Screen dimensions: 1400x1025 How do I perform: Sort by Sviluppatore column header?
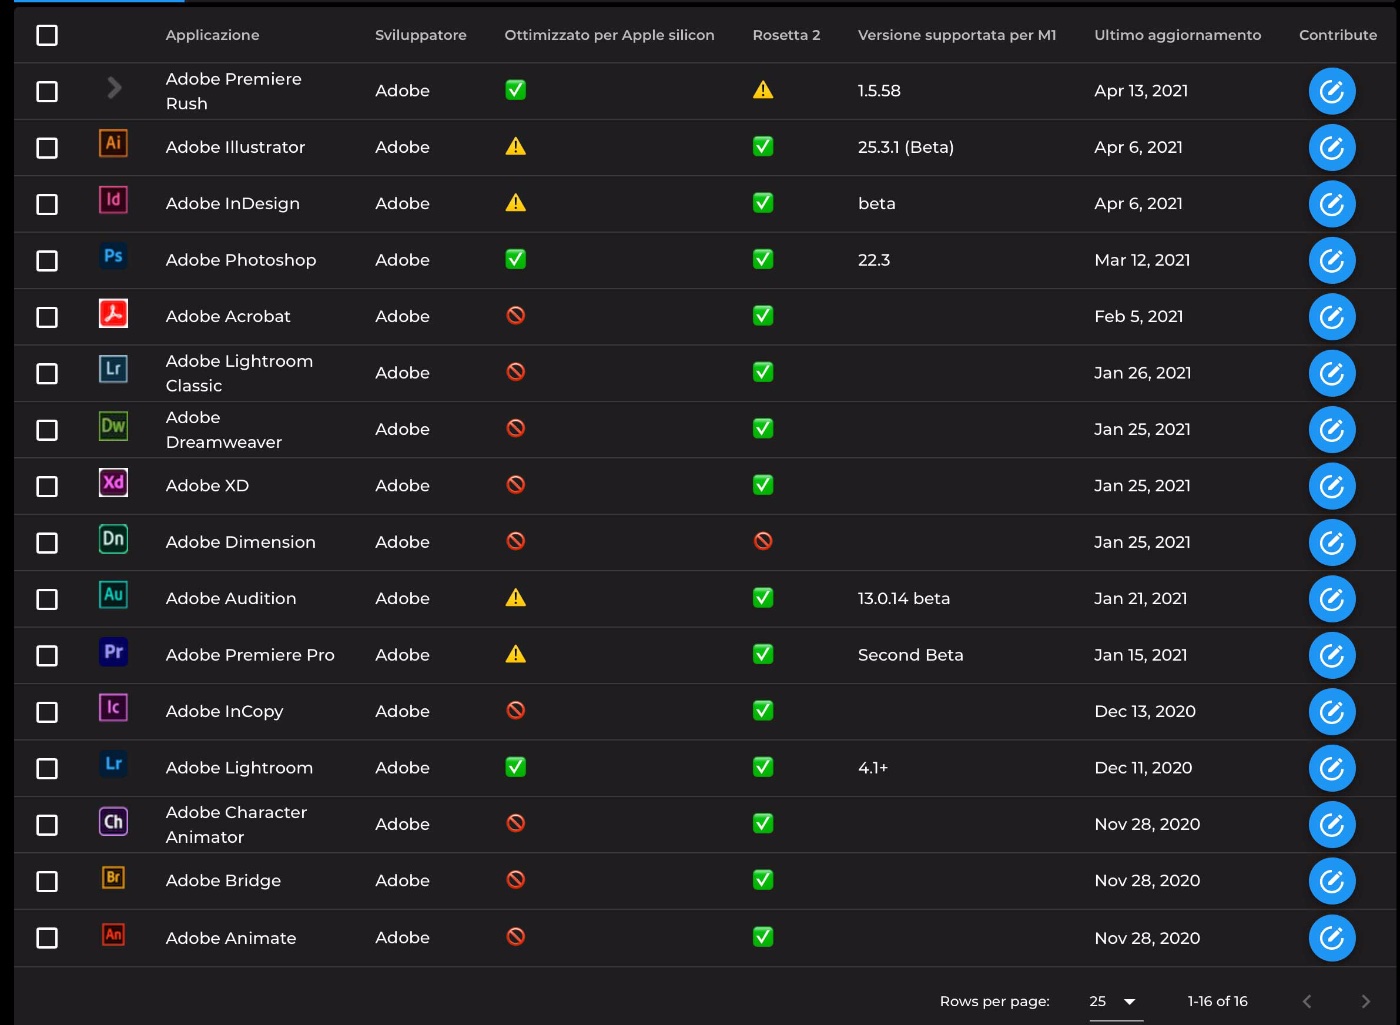tap(421, 35)
